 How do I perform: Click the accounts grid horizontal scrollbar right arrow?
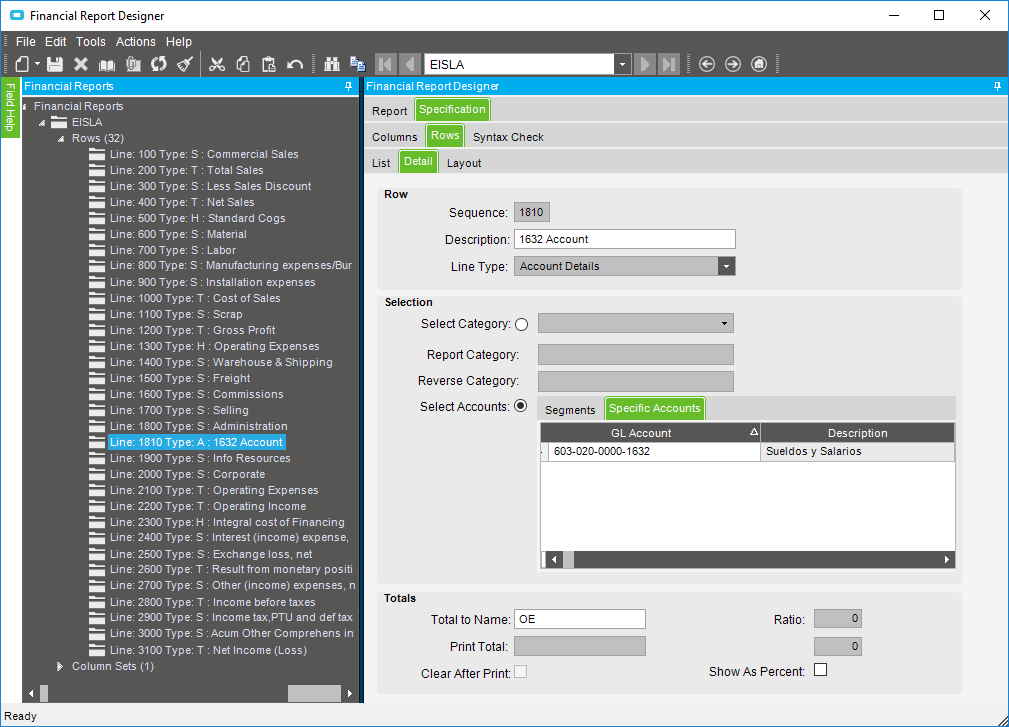click(x=947, y=560)
